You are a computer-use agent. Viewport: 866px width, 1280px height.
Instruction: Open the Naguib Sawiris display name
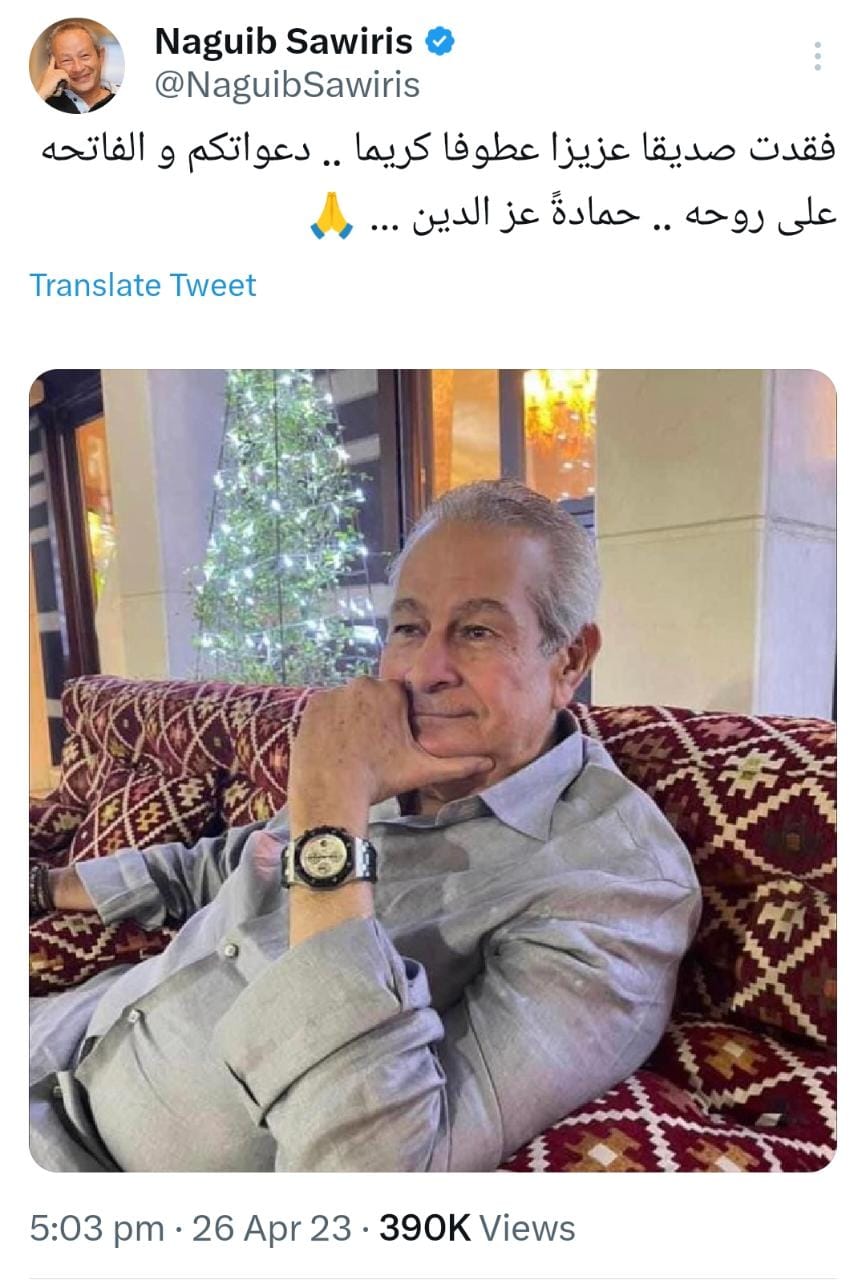283,42
